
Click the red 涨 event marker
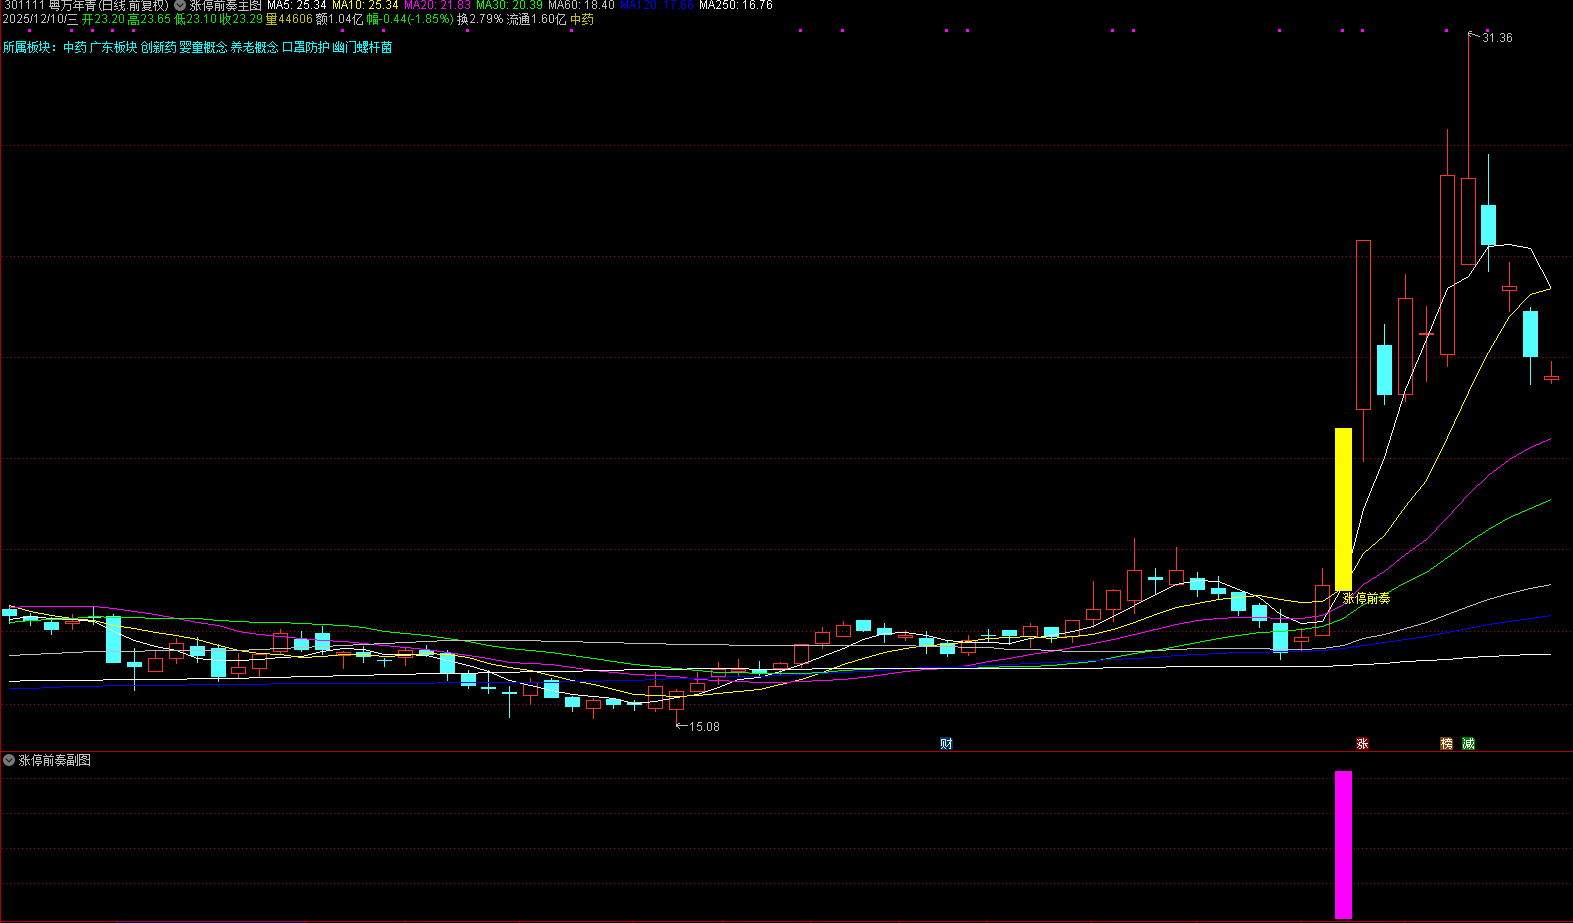pos(1362,744)
